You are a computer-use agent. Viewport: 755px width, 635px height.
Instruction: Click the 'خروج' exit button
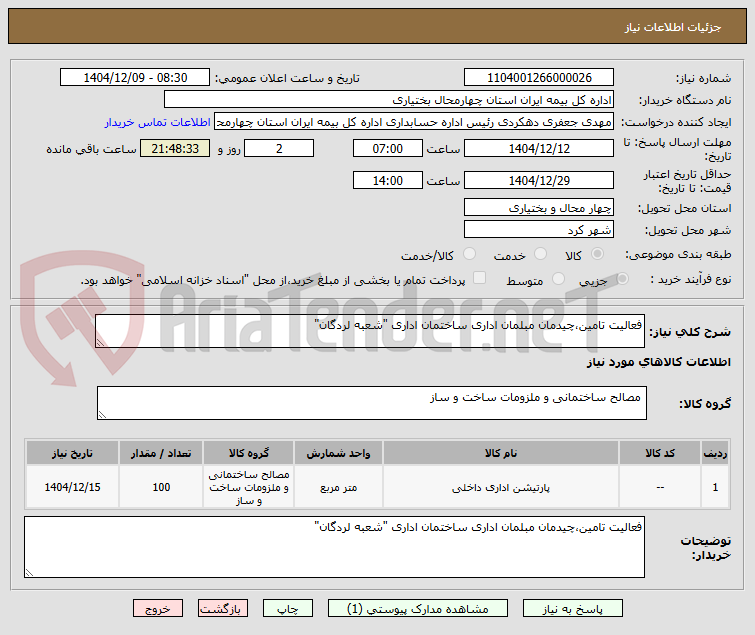click(158, 609)
